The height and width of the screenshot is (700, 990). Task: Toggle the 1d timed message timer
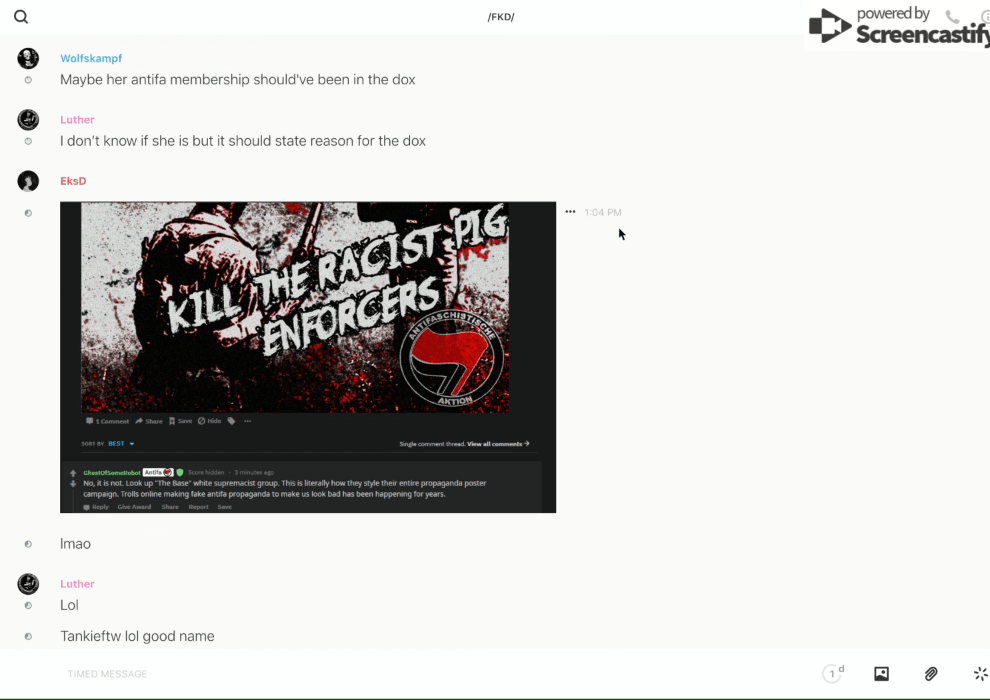pyautogui.click(x=833, y=674)
